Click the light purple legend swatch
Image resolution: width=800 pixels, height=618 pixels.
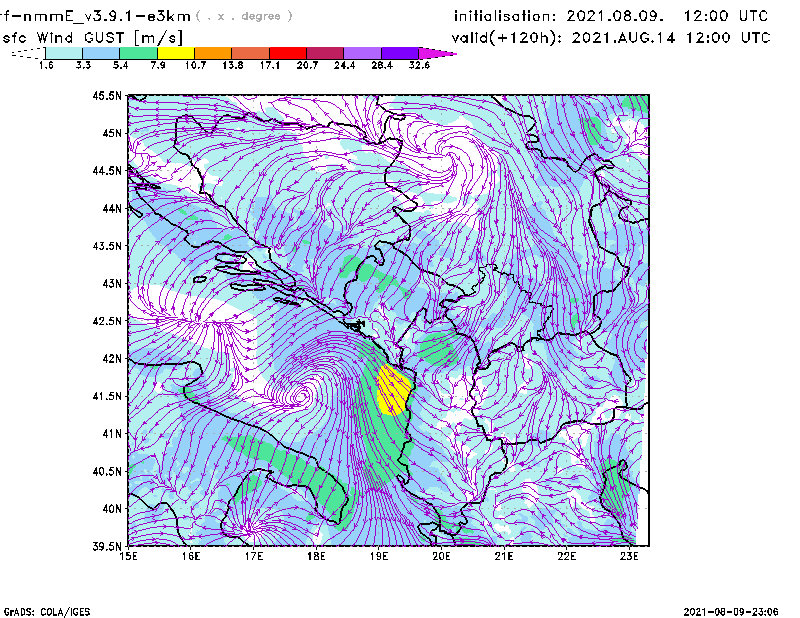(363, 53)
